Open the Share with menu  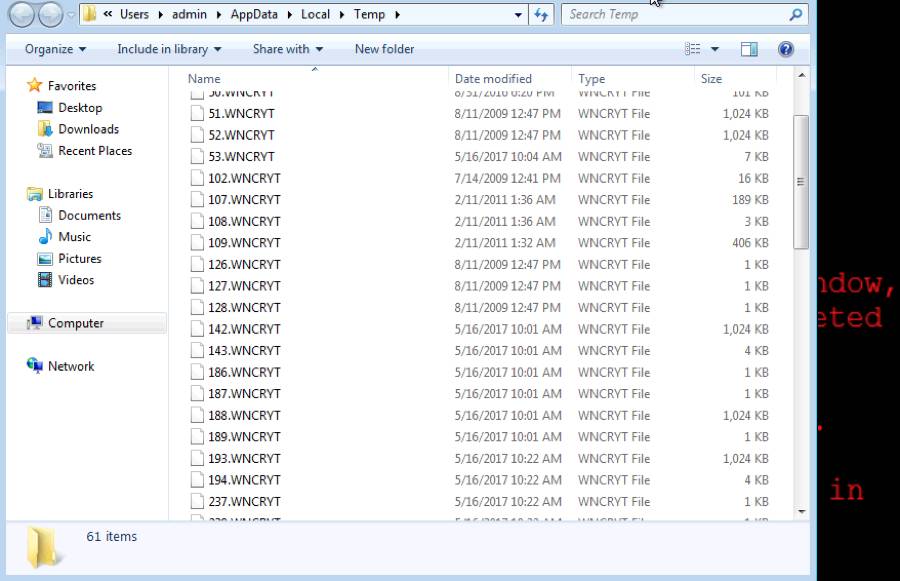click(287, 49)
